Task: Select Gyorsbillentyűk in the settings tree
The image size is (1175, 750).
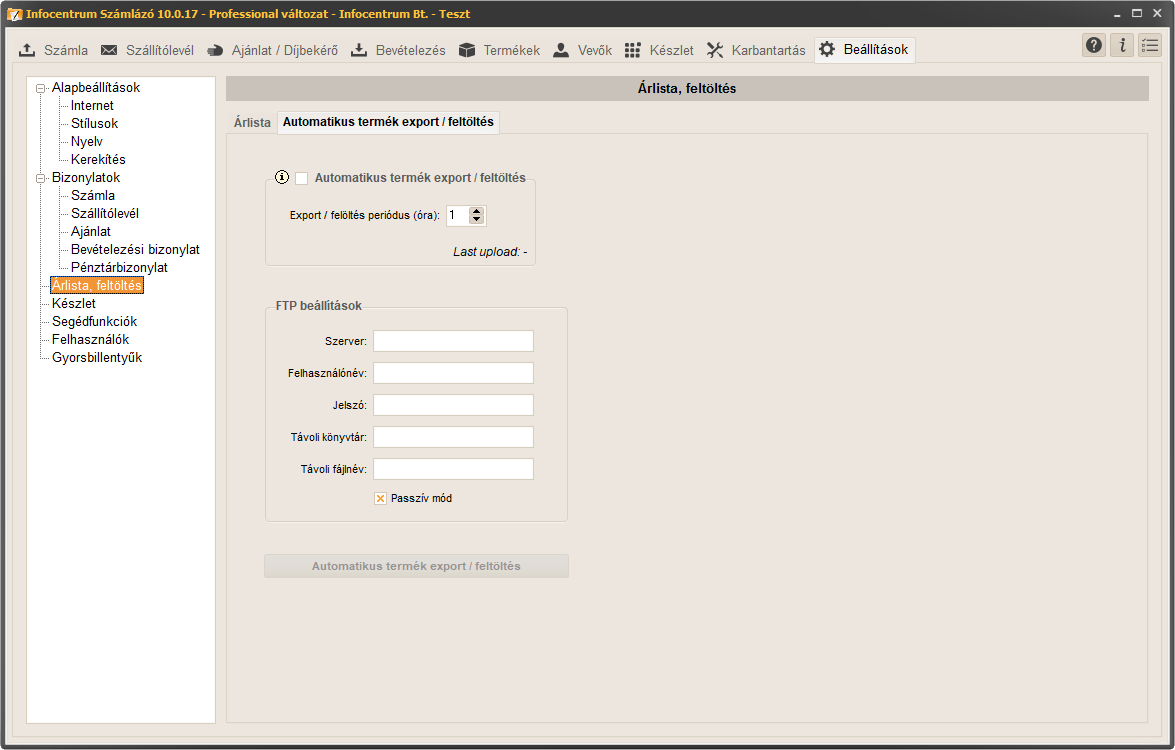Action: point(97,358)
